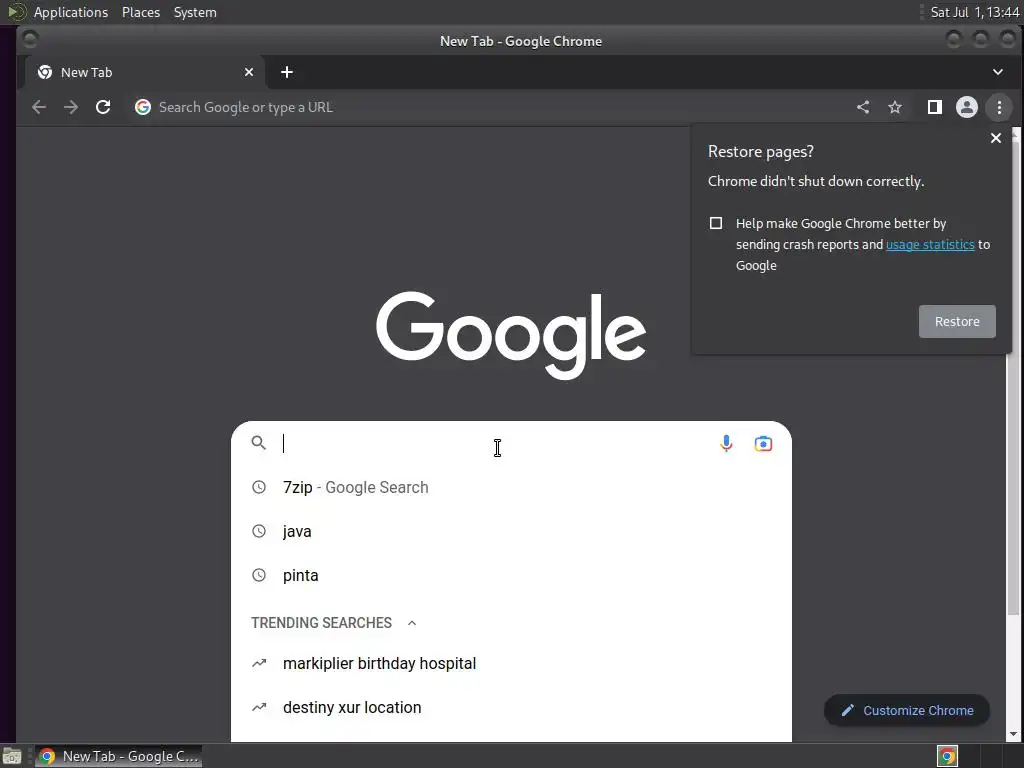Dismiss the Restore pages popup
The image size is (1024, 768).
point(995,138)
